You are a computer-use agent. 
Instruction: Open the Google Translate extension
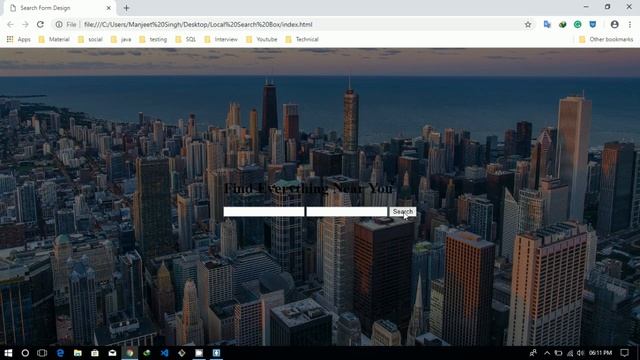coord(547,24)
